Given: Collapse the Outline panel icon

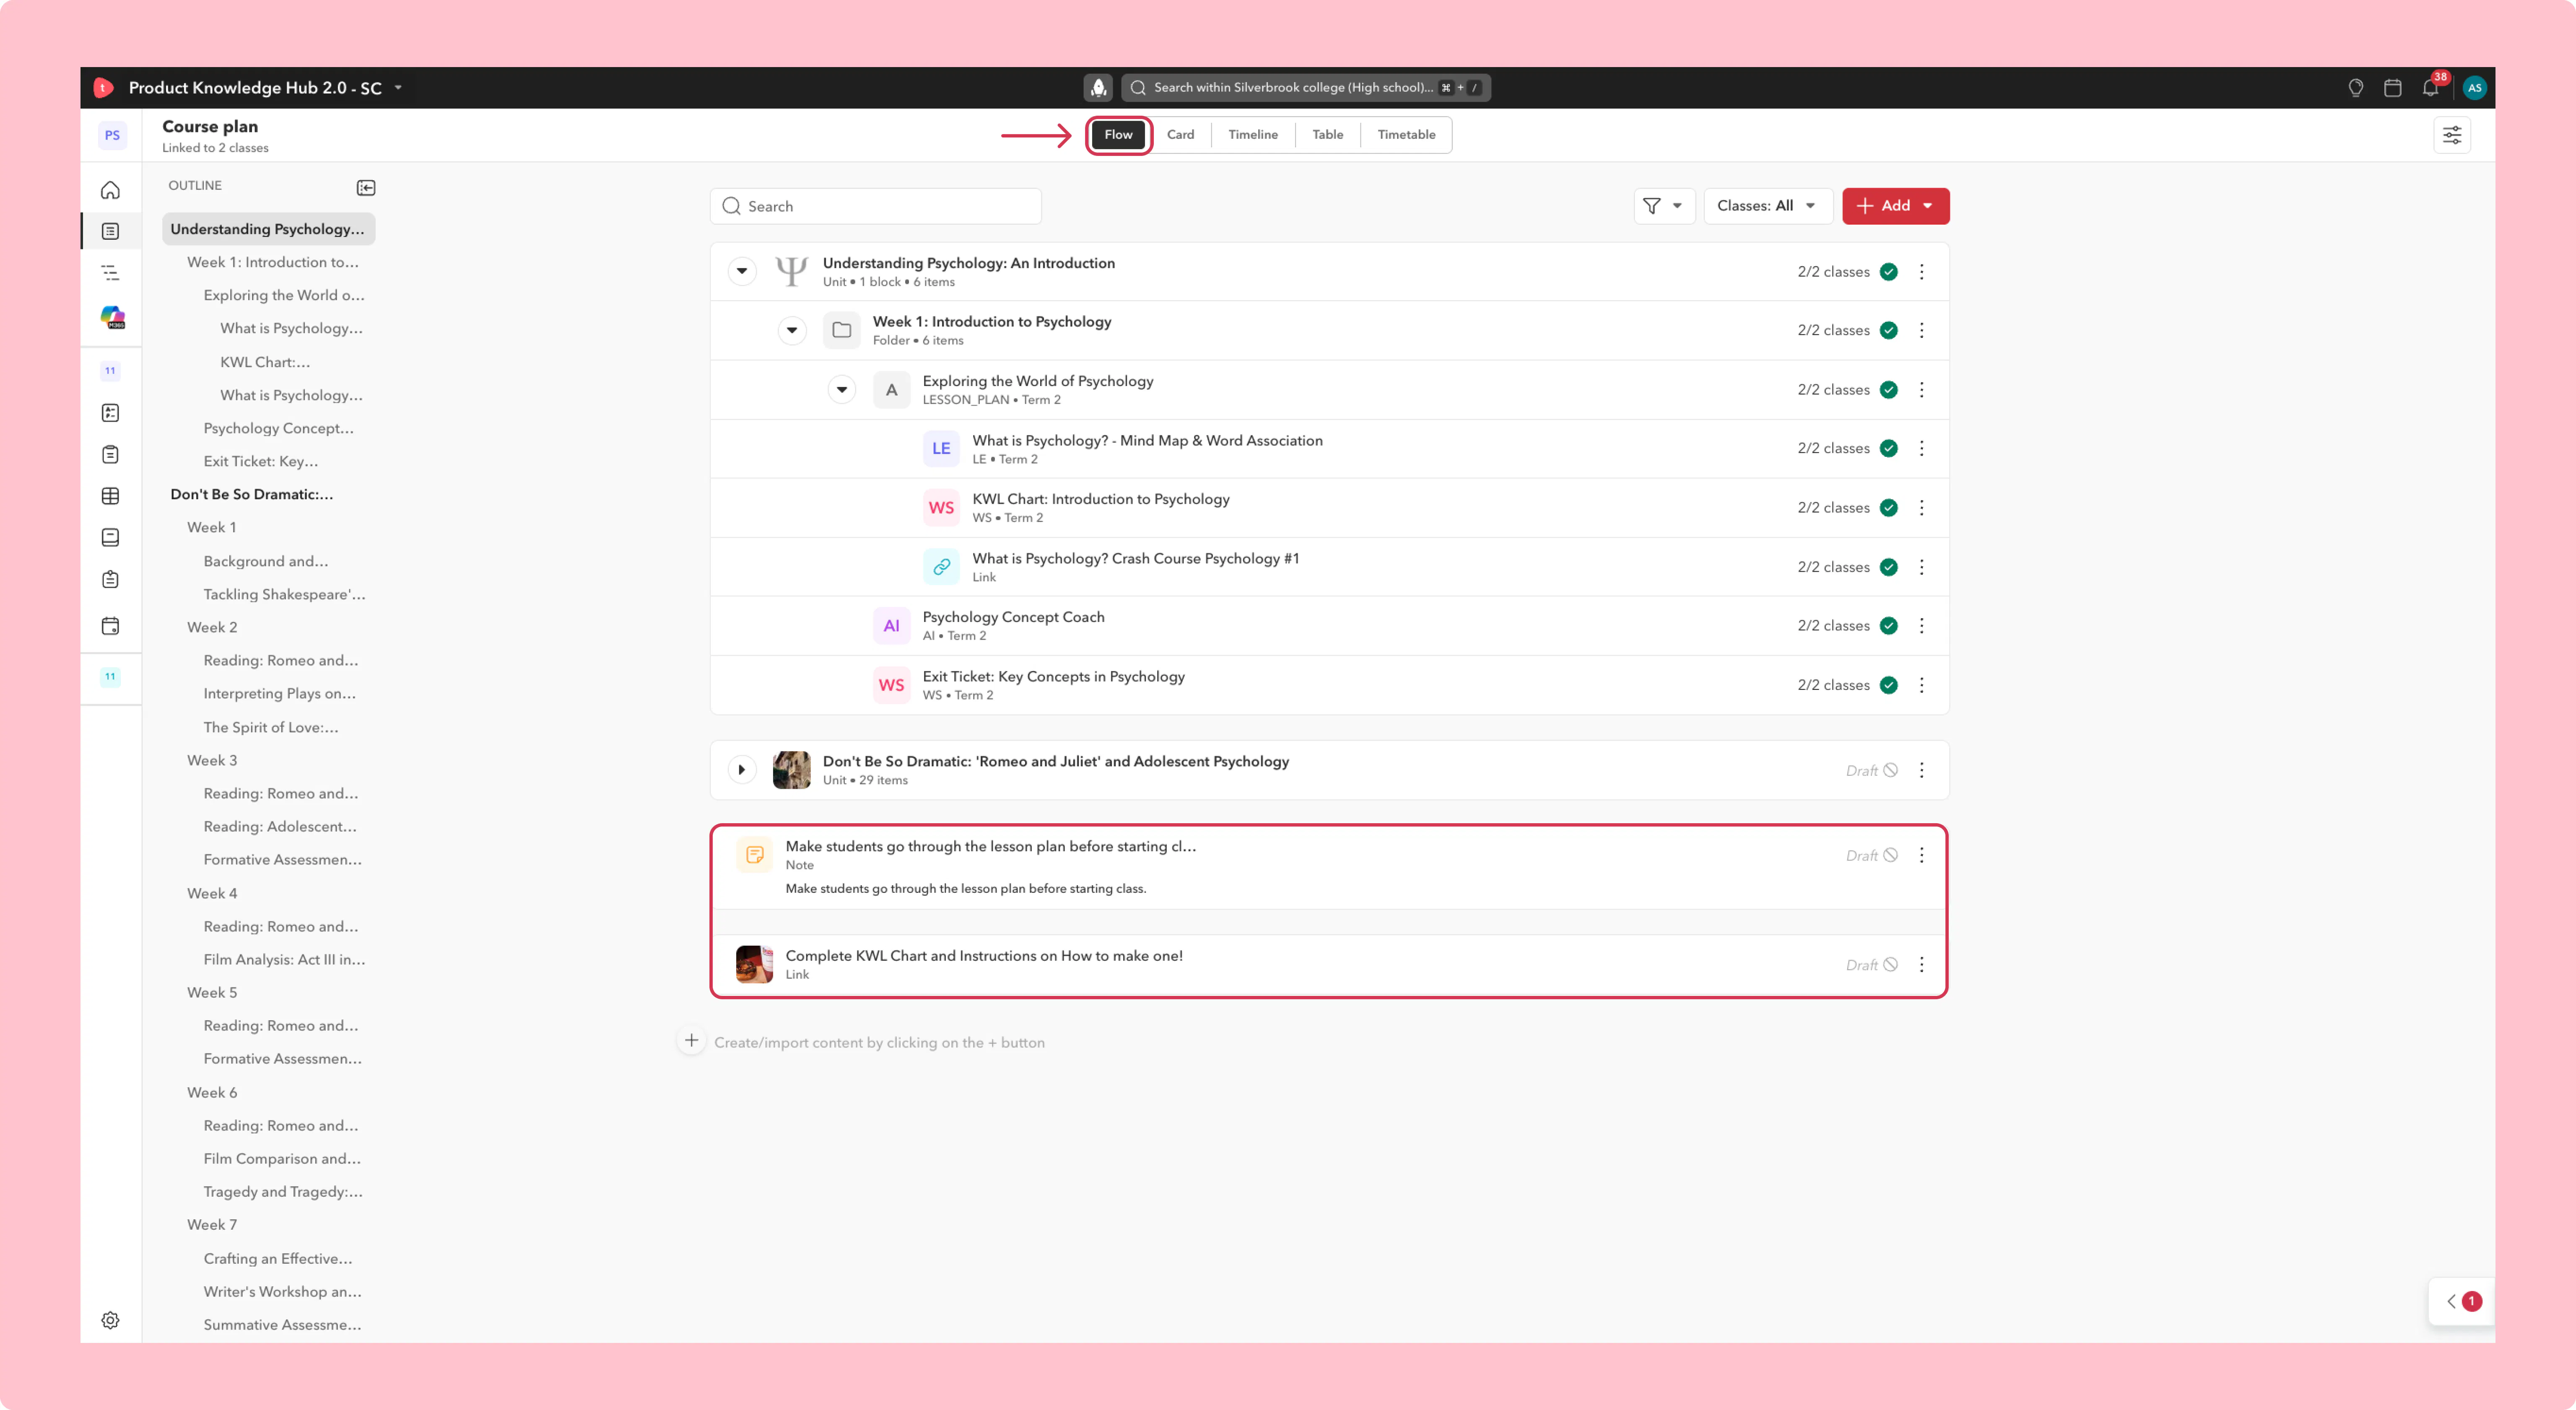Looking at the screenshot, I should point(366,187).
